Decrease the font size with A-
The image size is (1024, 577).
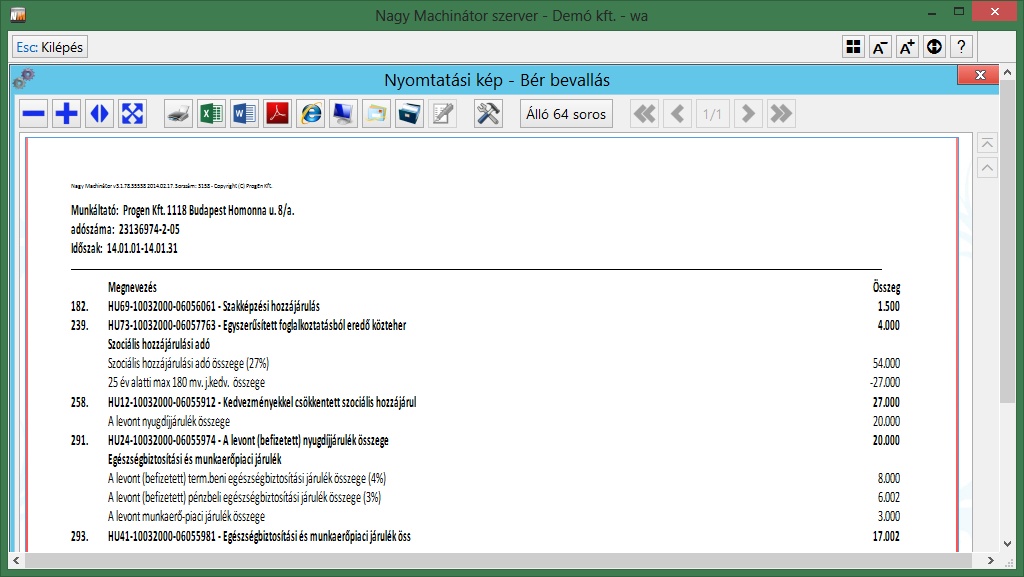coord(880,47)
